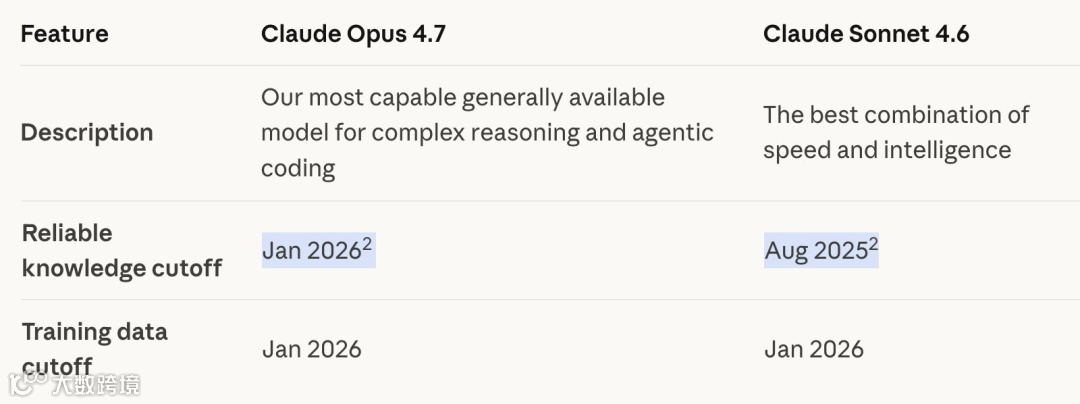Select the Claude Opus 4.7 column header

(353, 34)
